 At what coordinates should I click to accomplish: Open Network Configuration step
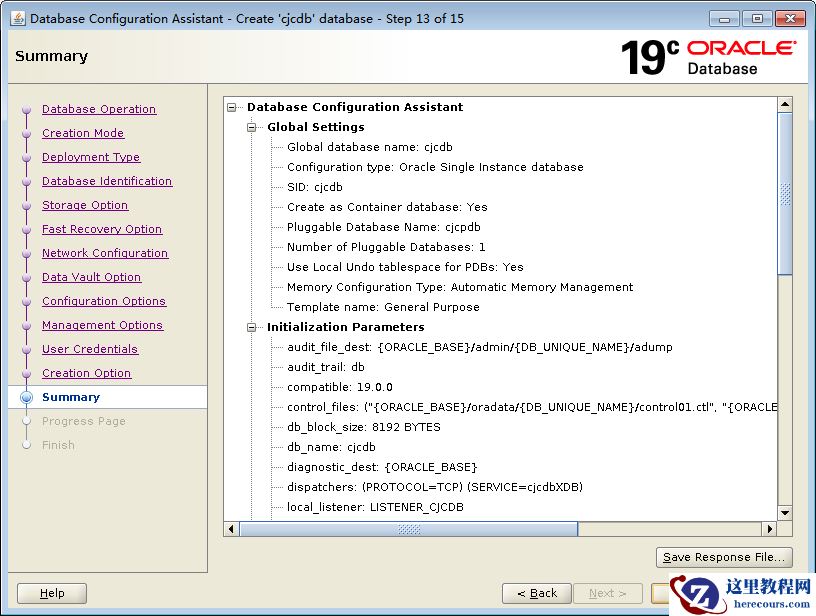tap(105, 253)
